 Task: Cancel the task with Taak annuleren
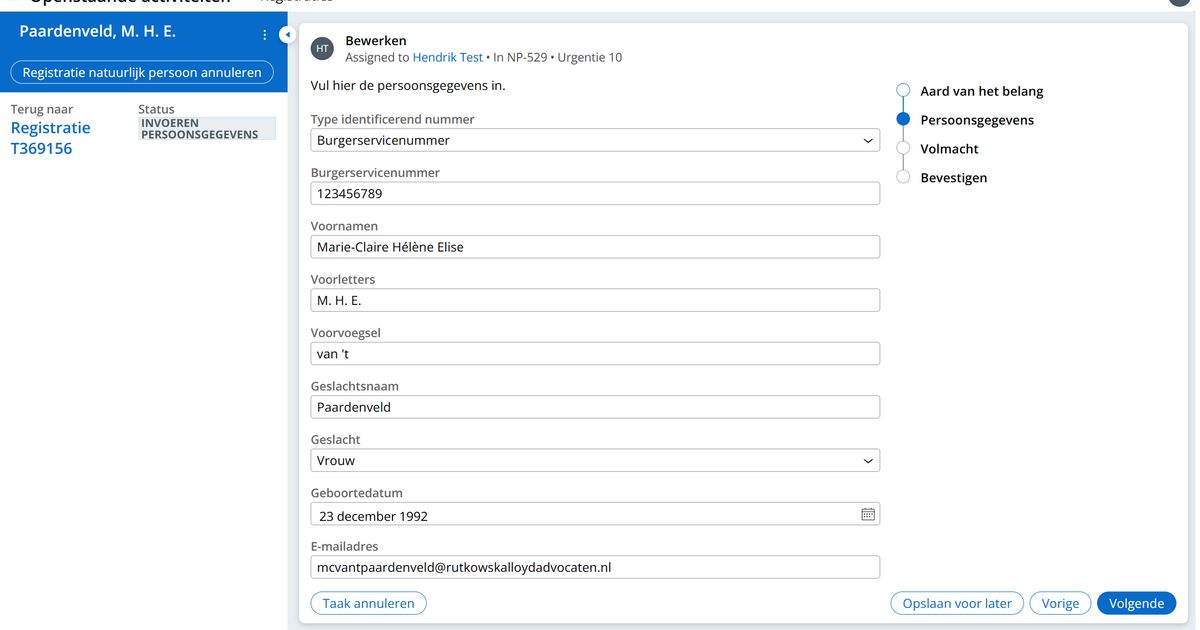tap(369, 603)
